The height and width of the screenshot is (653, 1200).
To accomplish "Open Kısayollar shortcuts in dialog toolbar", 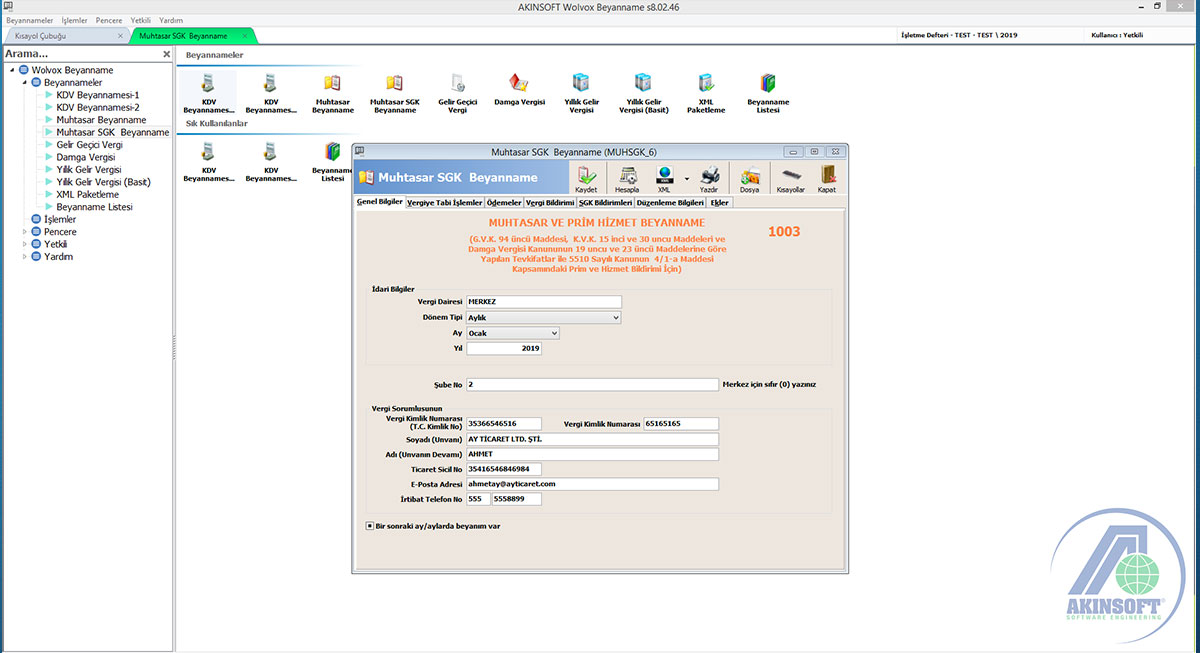I will tap(790, 177).
